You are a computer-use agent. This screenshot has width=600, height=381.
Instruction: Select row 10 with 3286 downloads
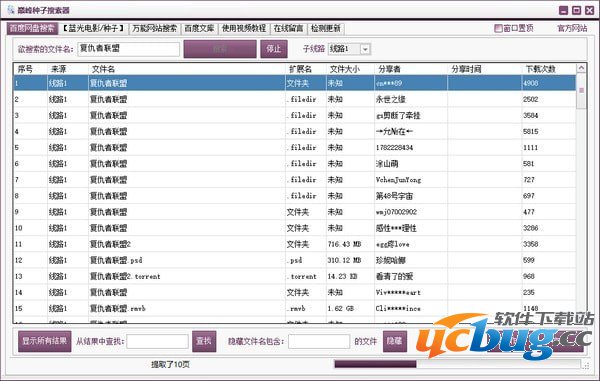pyautogui.click(x=295, y=228)
